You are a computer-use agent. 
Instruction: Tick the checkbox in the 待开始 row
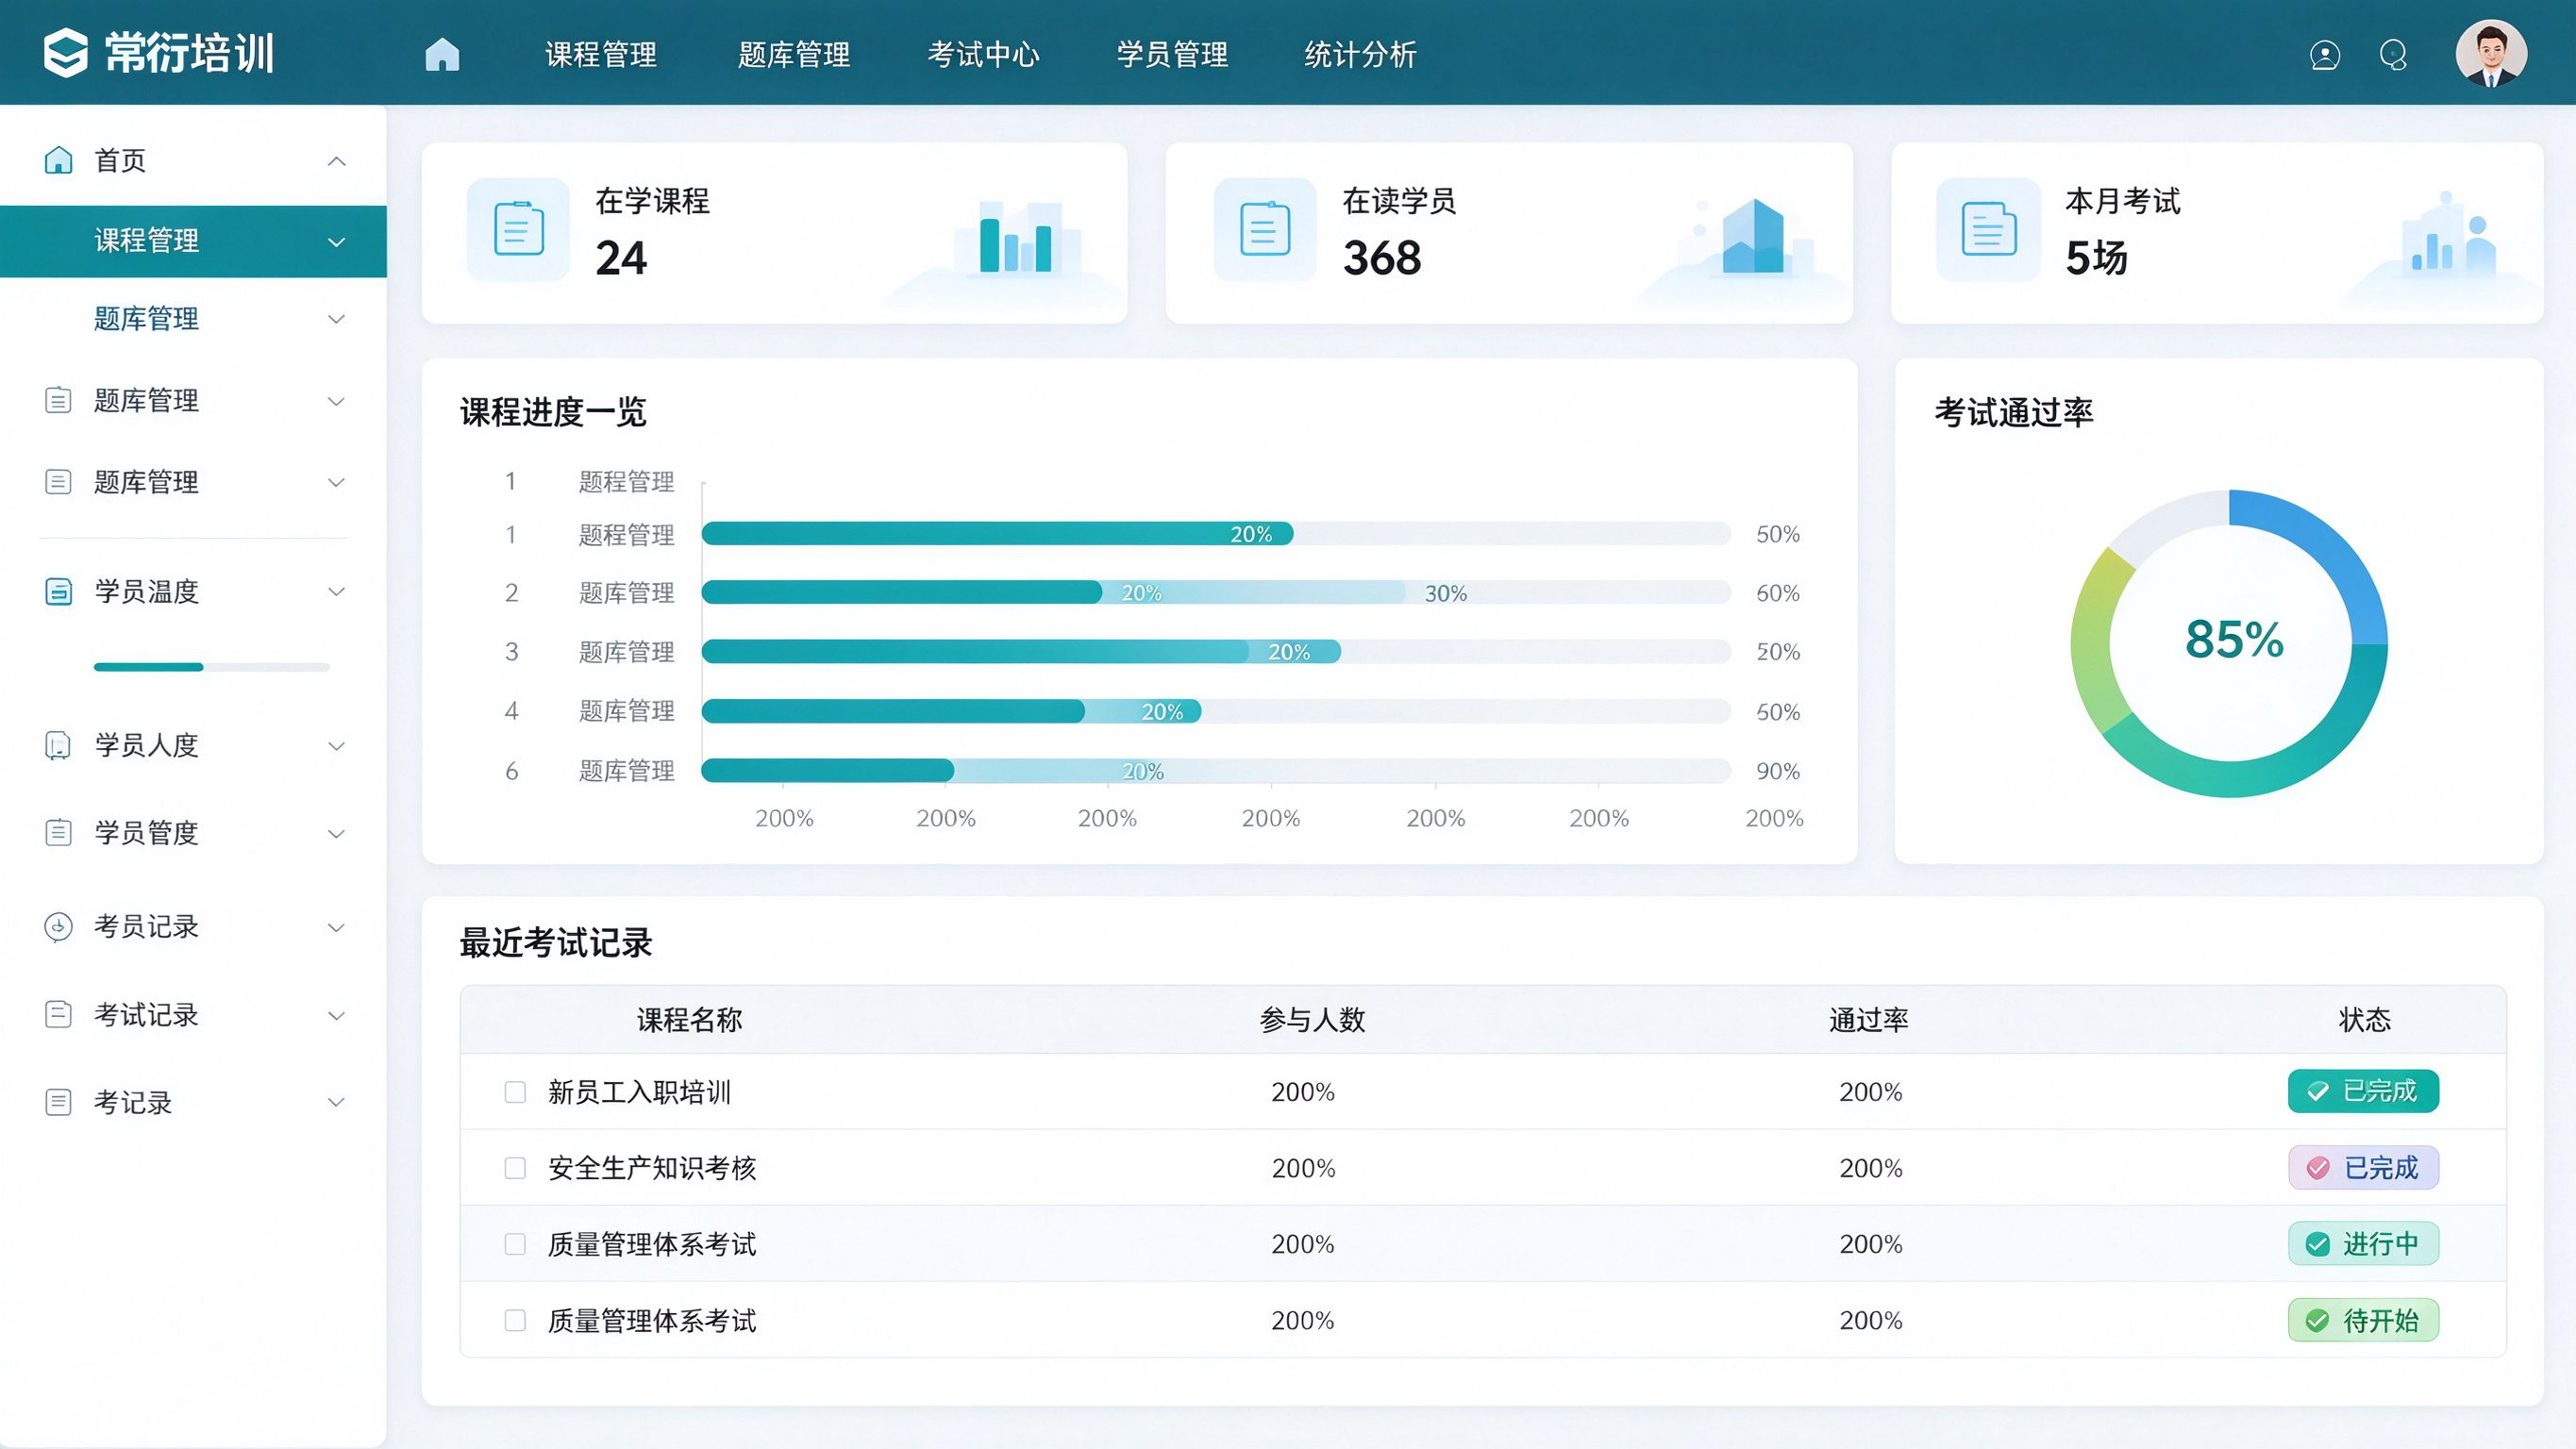(515, 1320)
